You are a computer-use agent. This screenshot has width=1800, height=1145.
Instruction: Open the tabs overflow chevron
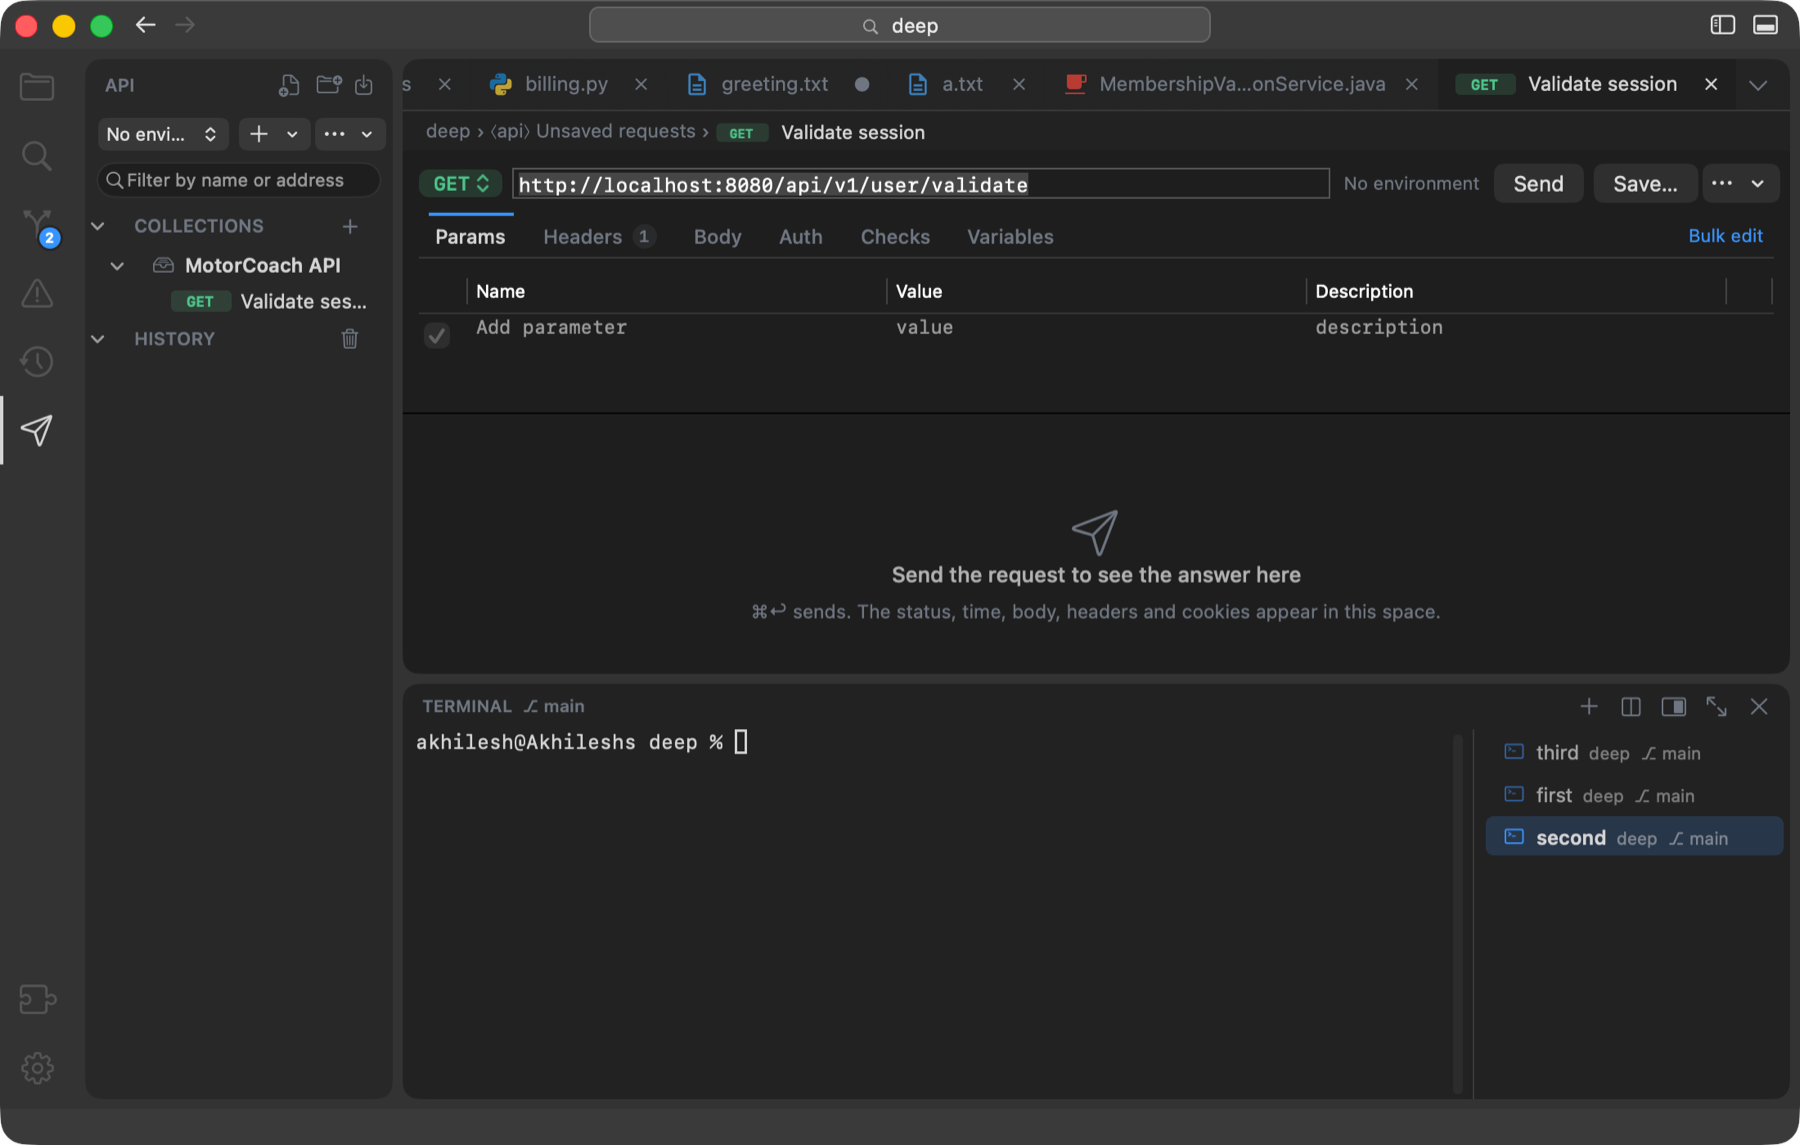click(x=1758, y=85)
